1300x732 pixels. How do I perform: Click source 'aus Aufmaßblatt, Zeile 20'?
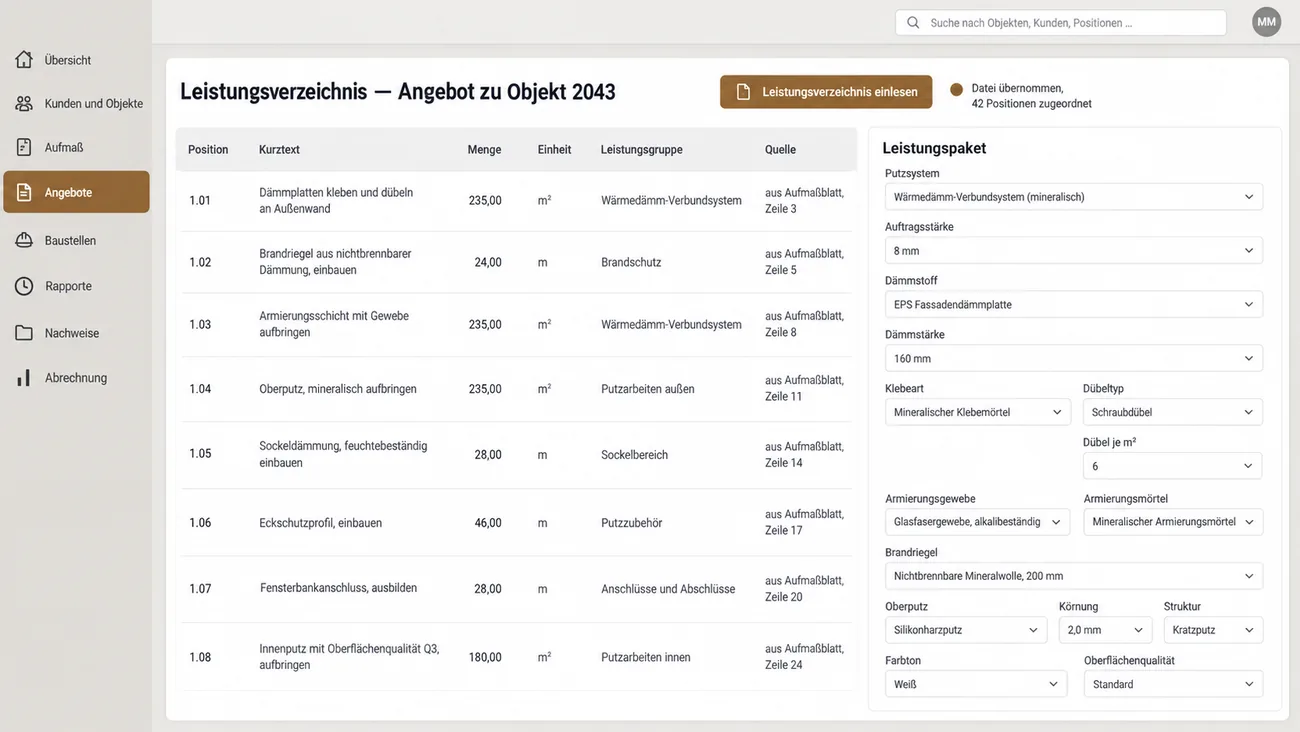pos(805,588)
